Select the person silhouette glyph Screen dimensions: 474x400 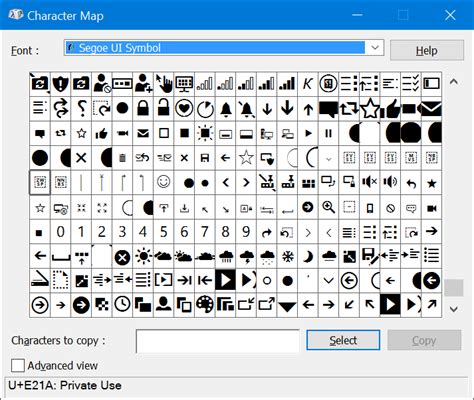(164, 305)
